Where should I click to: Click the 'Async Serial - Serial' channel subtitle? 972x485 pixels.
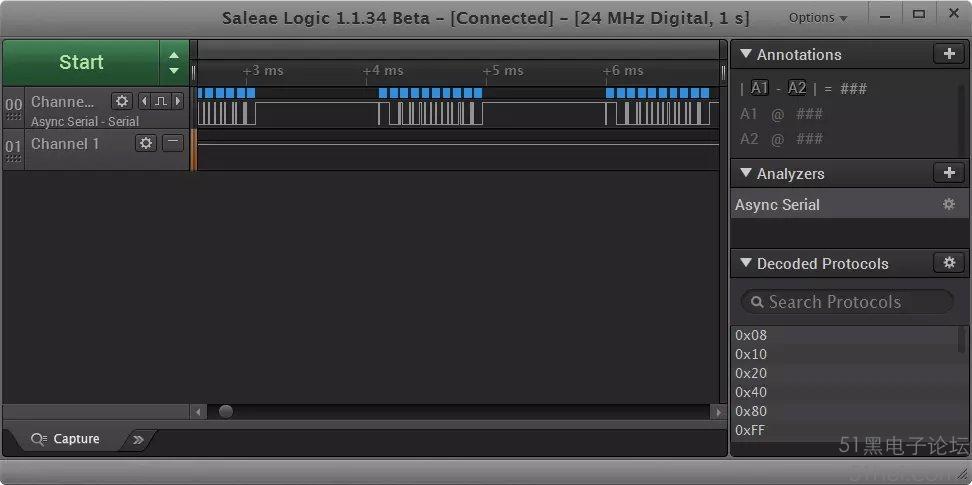coord(85,122)
